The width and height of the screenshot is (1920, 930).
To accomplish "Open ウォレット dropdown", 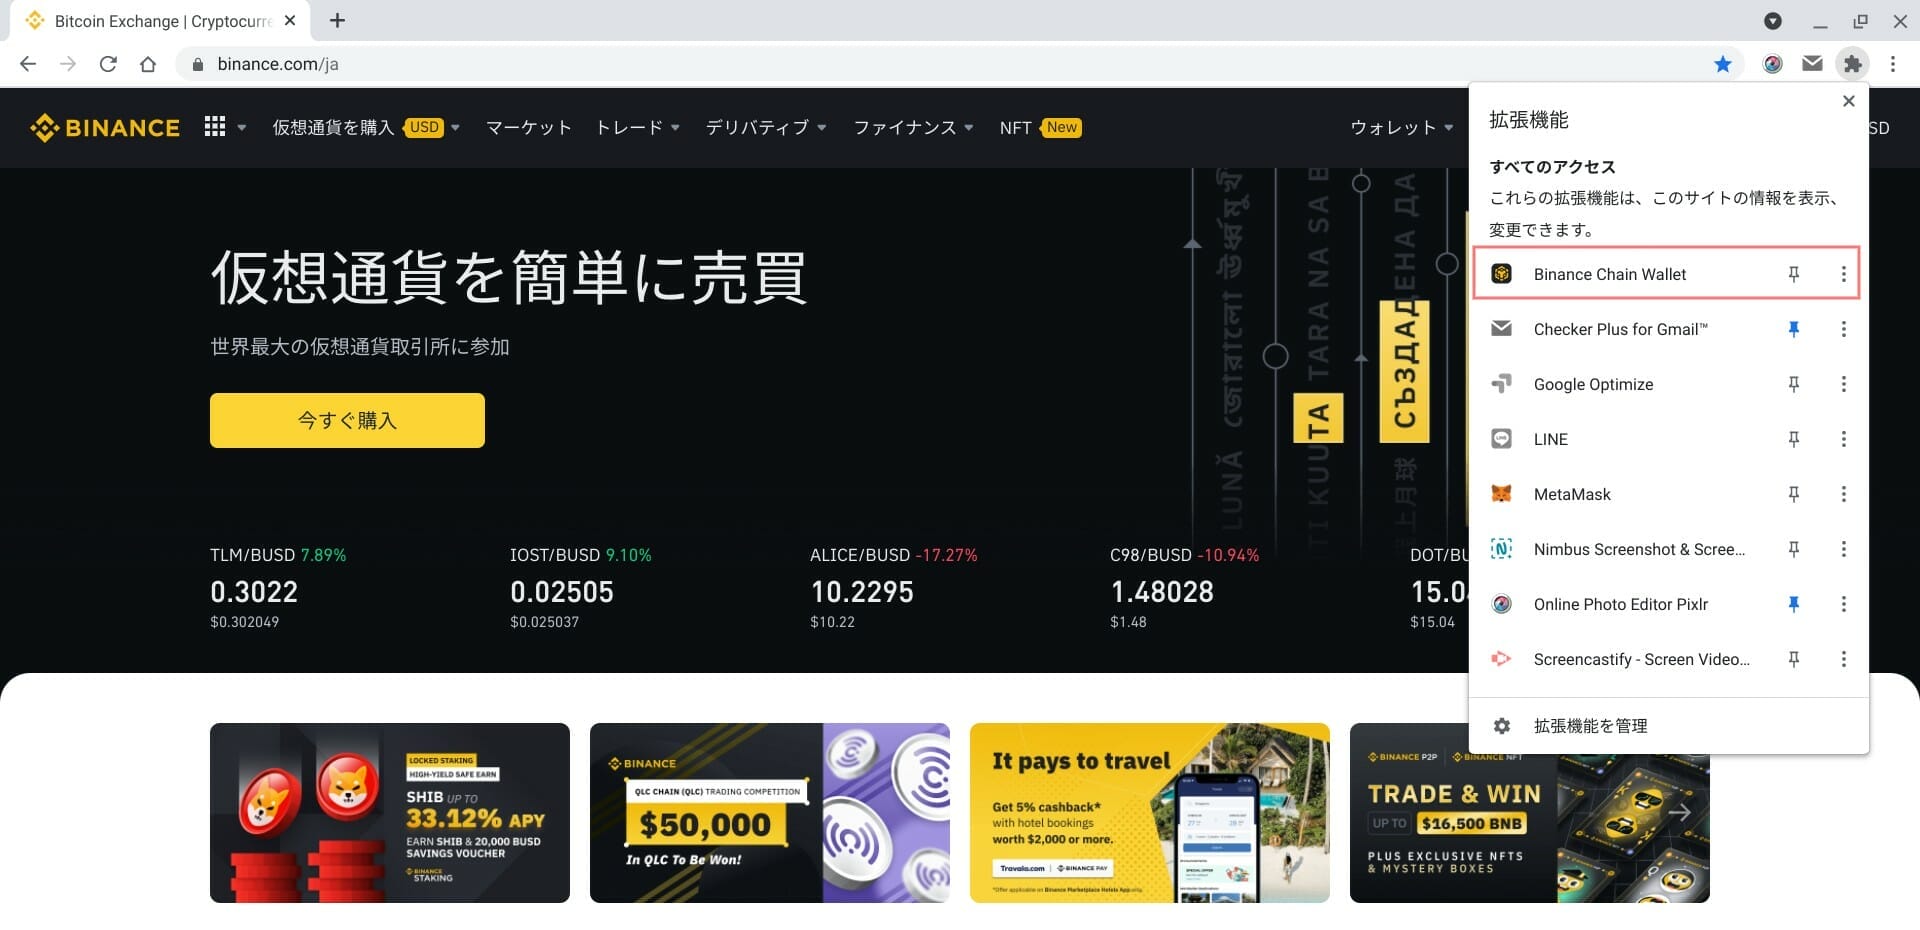I will (x=1401, y=128).
